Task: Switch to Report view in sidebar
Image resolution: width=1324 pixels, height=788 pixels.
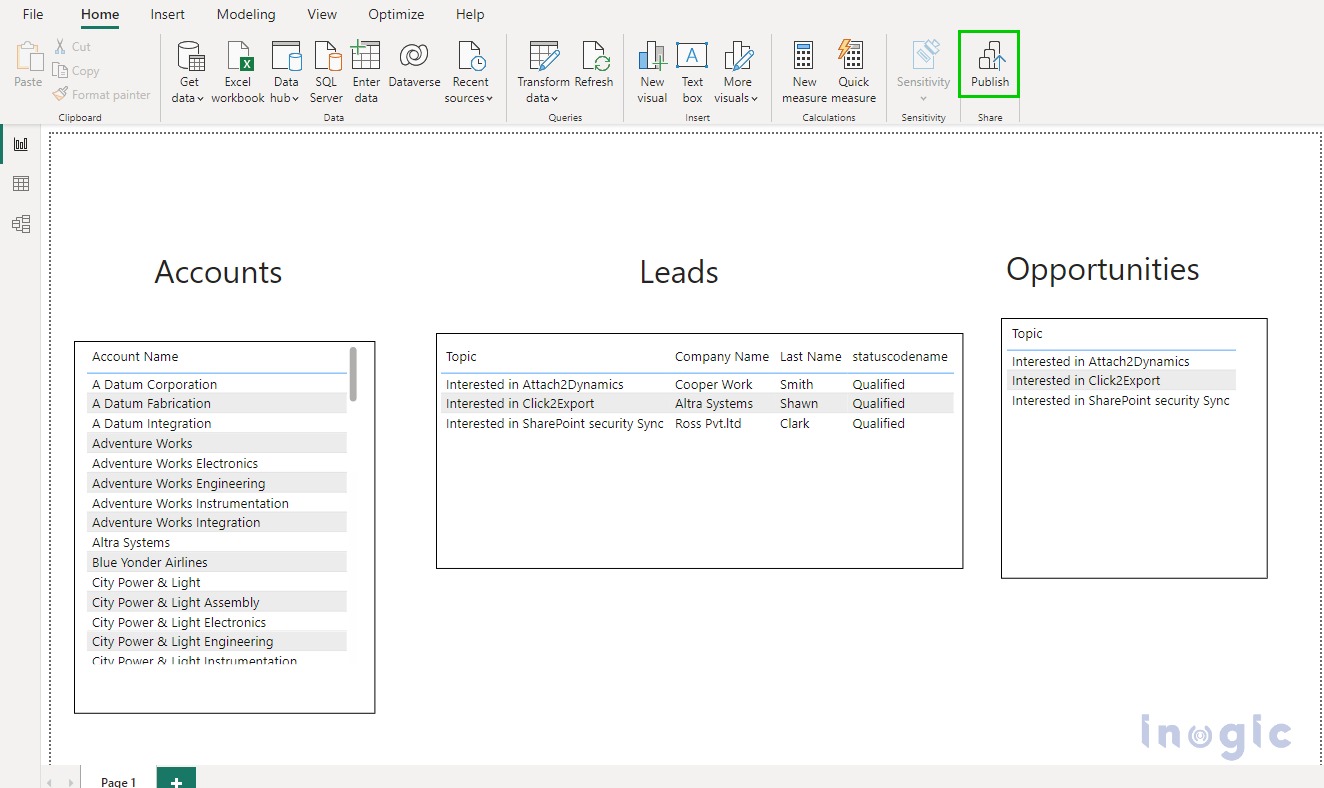Action: (x=21, y=144)
